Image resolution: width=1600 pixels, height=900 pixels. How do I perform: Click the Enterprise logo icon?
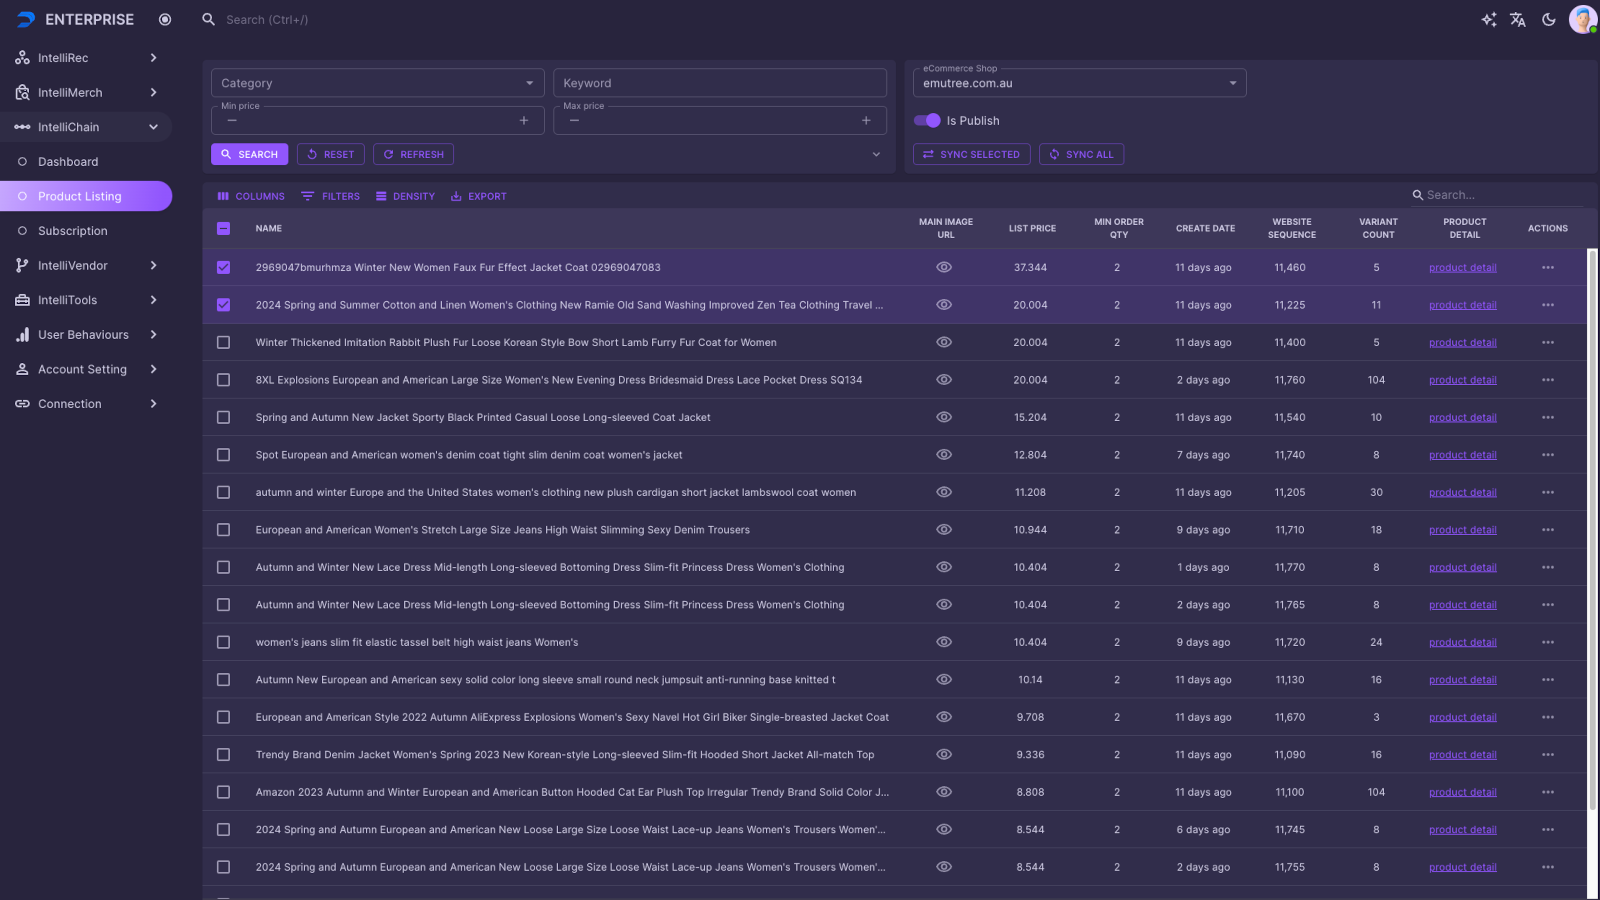pyautogui.click(x=26, y=20)
